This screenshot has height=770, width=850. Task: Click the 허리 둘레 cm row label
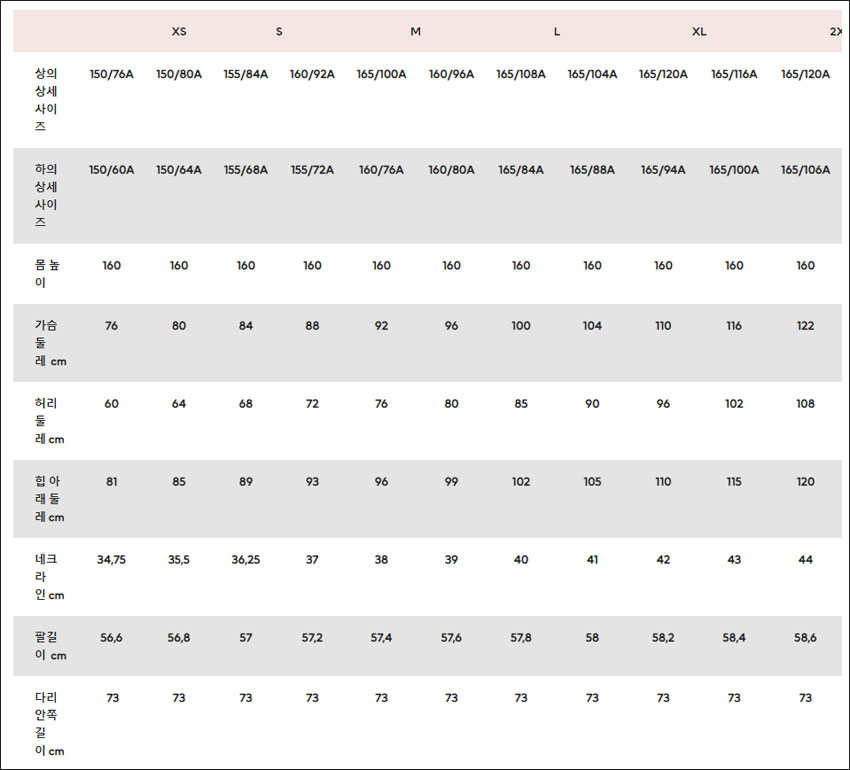point(49,421)
